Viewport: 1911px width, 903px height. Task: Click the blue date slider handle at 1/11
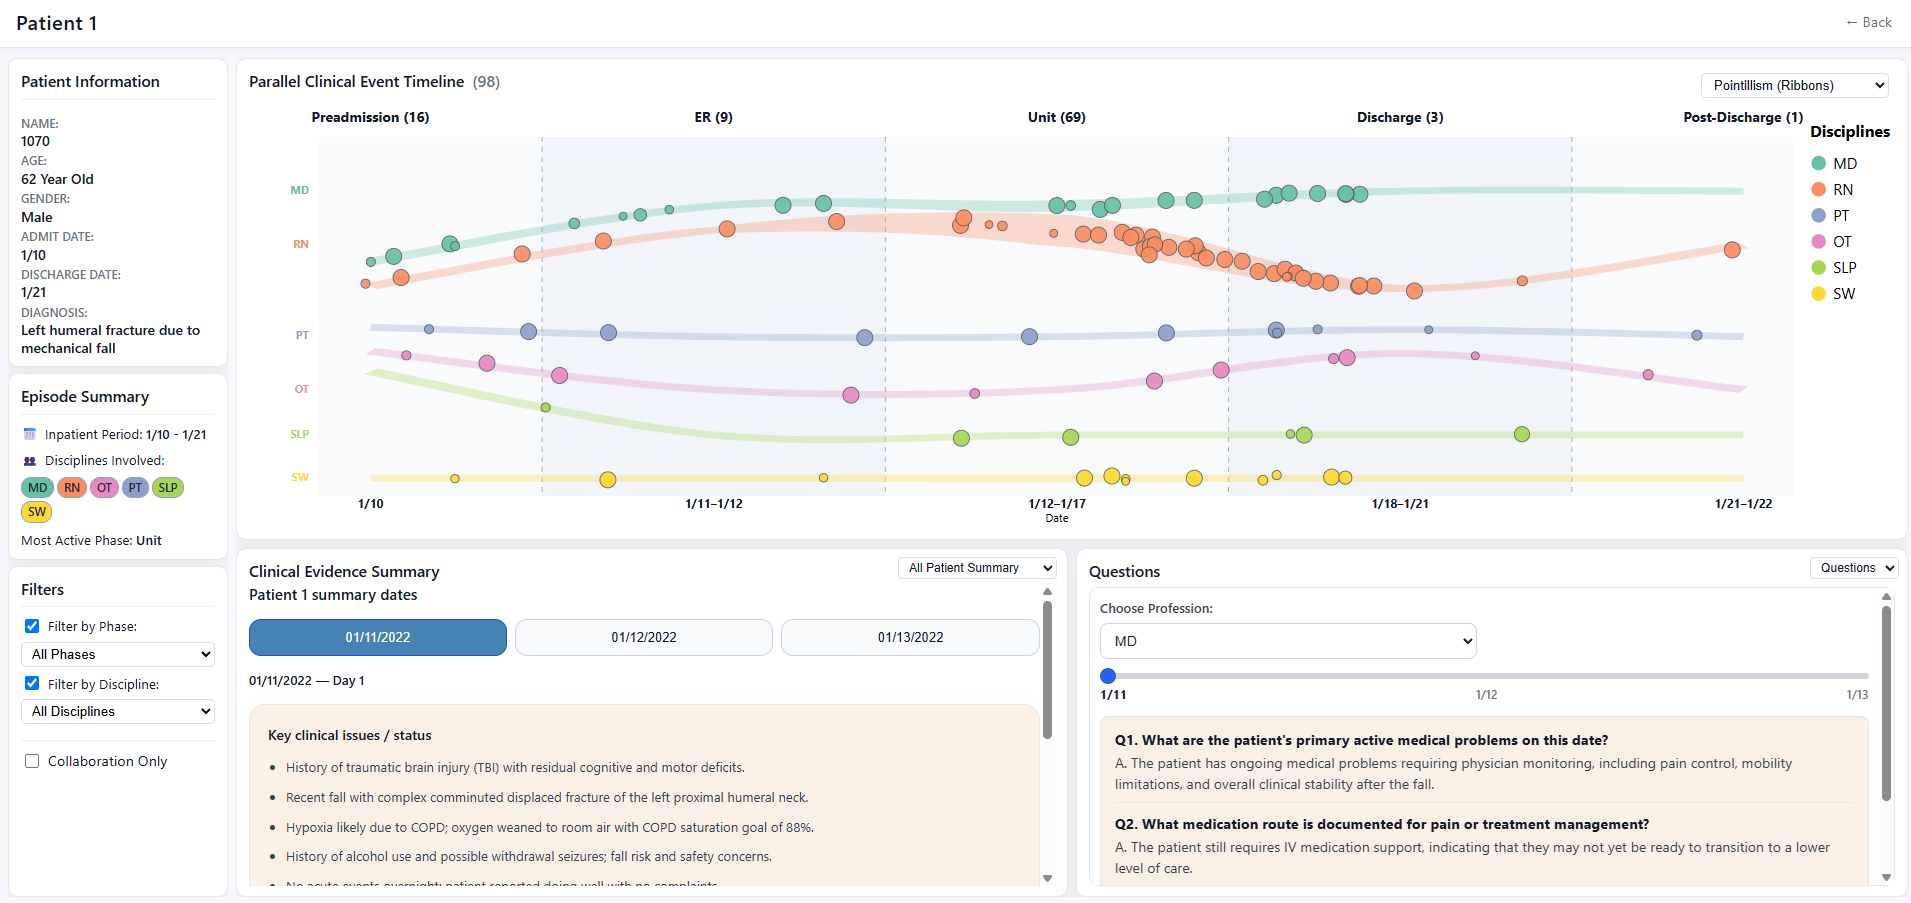click(x=1108, y=676)
